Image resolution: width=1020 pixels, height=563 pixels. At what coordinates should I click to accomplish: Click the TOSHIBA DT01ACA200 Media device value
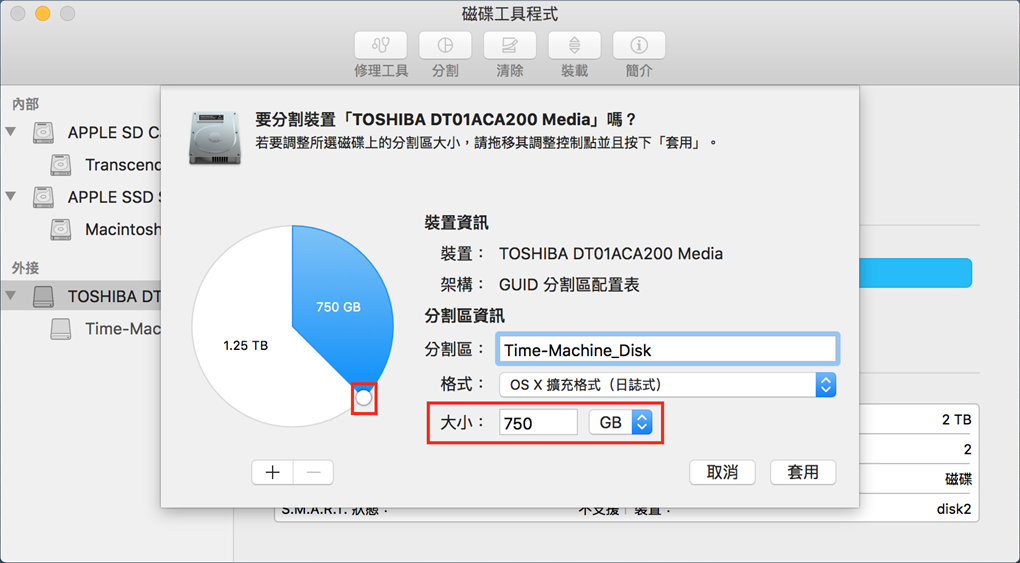coord(611,253)
